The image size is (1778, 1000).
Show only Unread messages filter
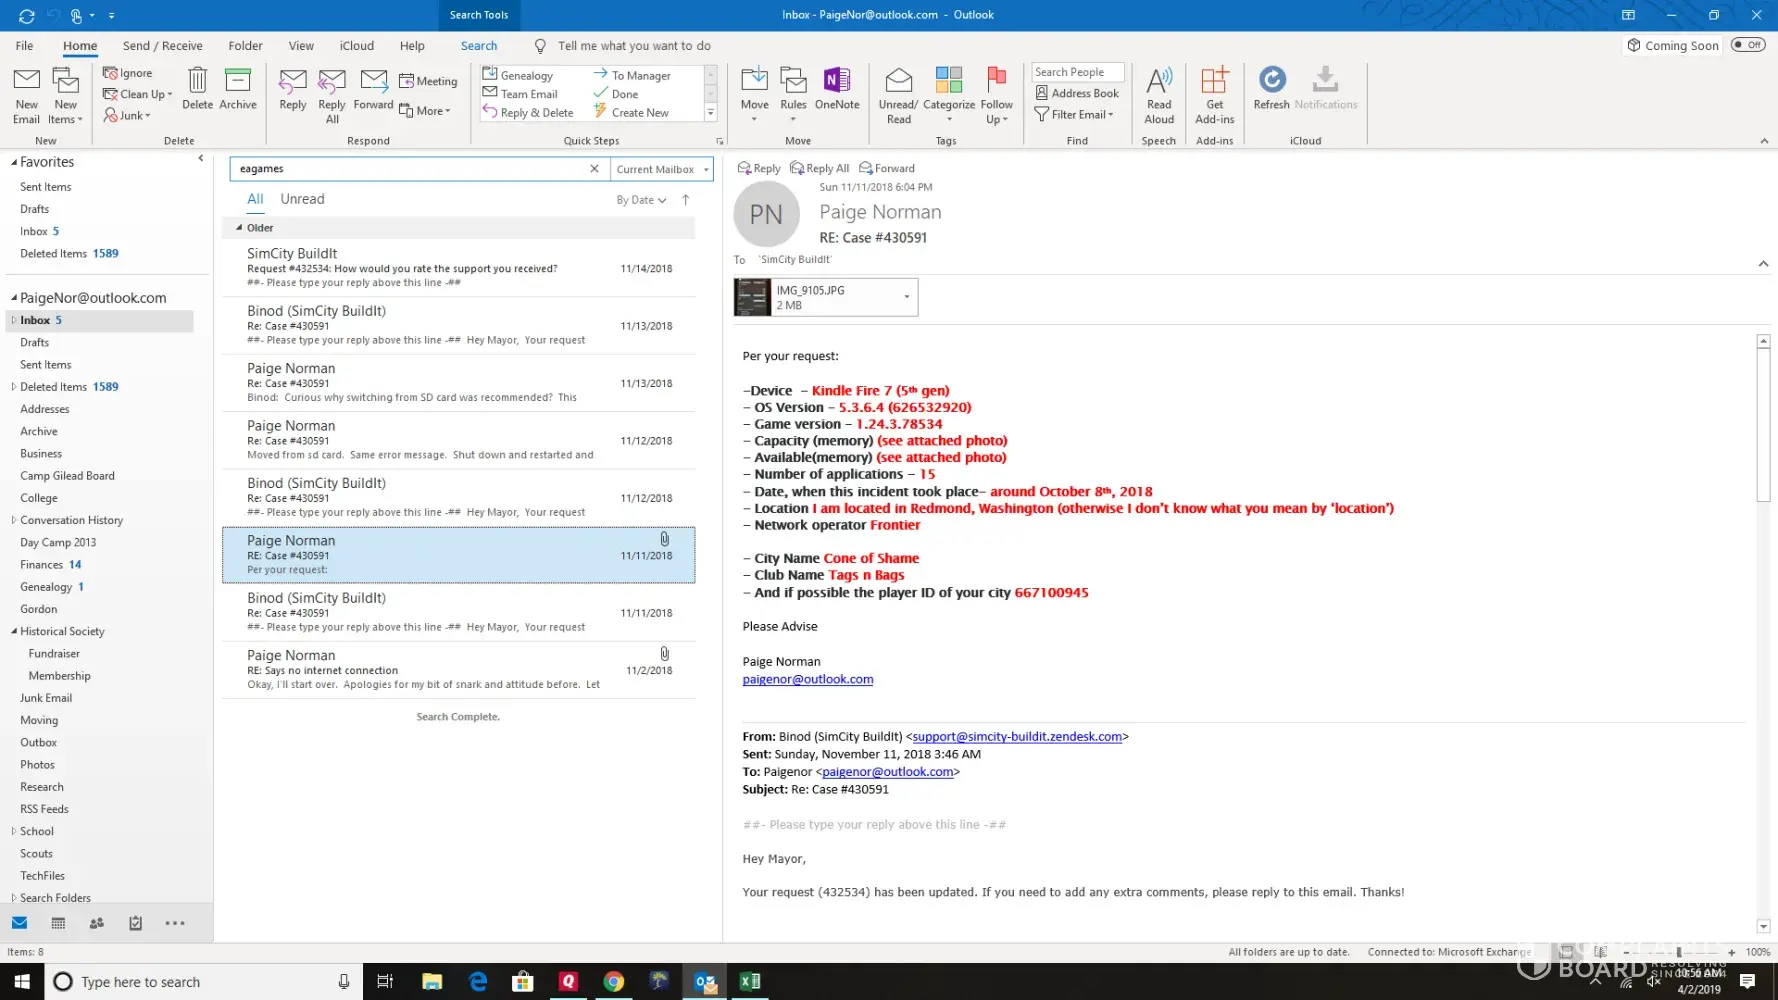302,199
